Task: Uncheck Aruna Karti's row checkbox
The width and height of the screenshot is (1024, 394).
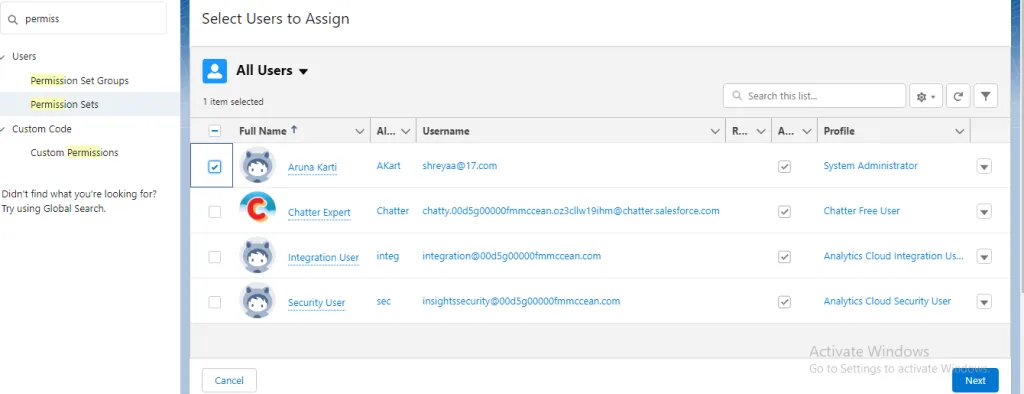Action: (x=214, y=167)
